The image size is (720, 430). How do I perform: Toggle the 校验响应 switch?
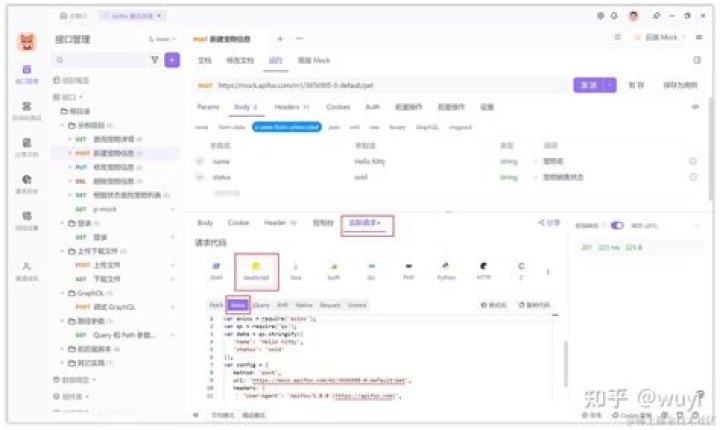tap(617, 225)
